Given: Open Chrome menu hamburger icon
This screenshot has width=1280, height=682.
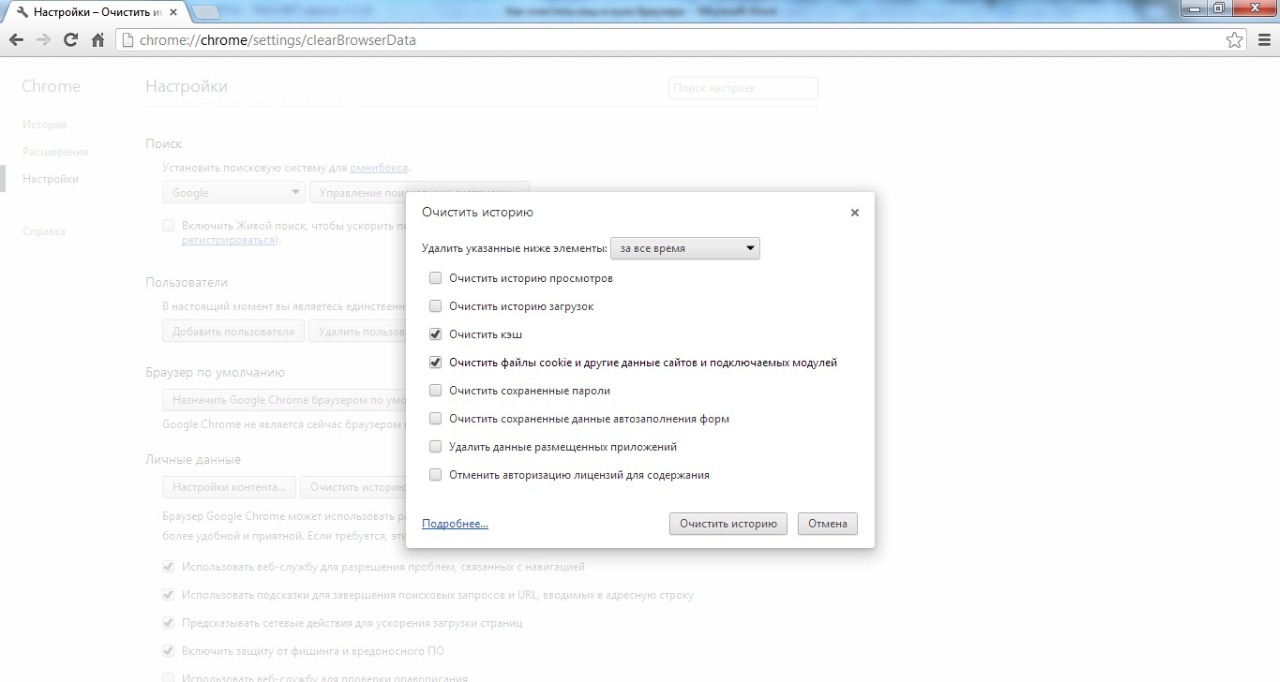Looking at the screenshot, I should [x=1263, y=40].
